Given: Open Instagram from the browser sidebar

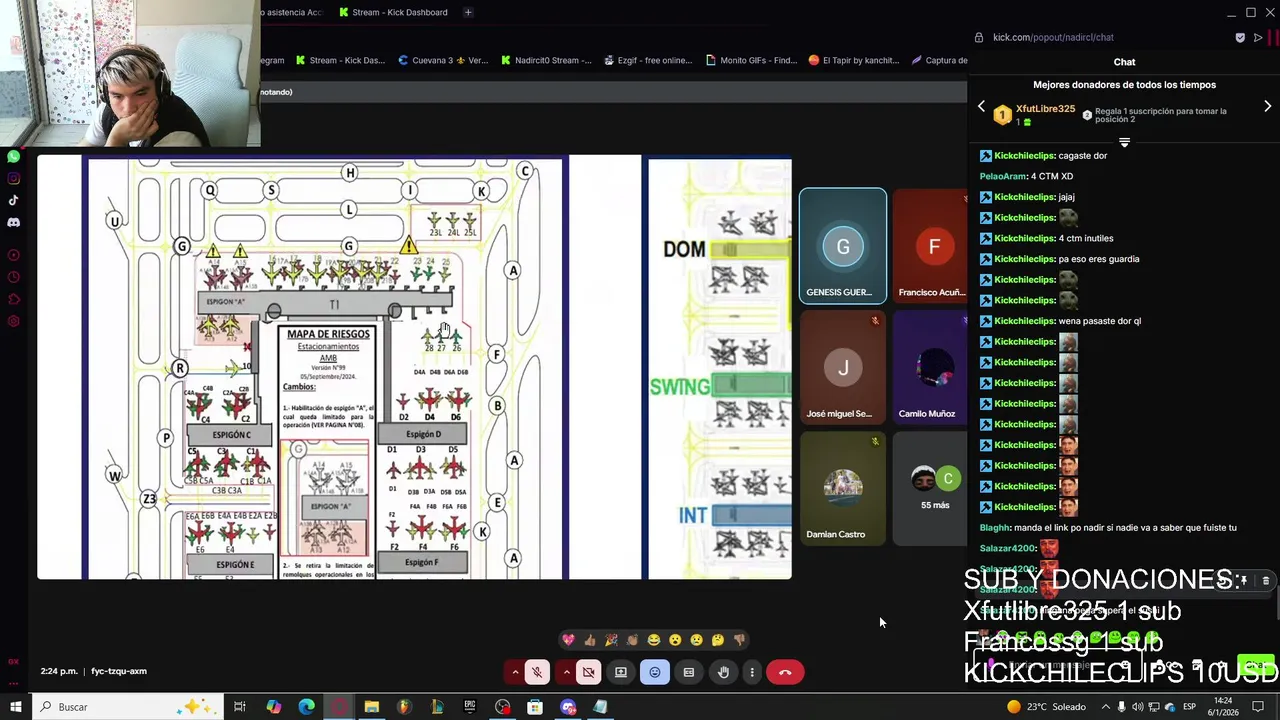Looking at the screenshot, I should (x=14, y=179).
